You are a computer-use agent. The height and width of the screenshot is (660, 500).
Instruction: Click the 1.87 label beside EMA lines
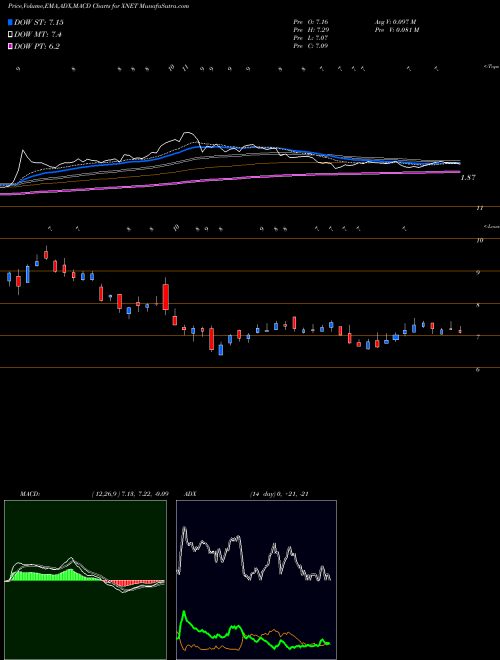(468, 178)
